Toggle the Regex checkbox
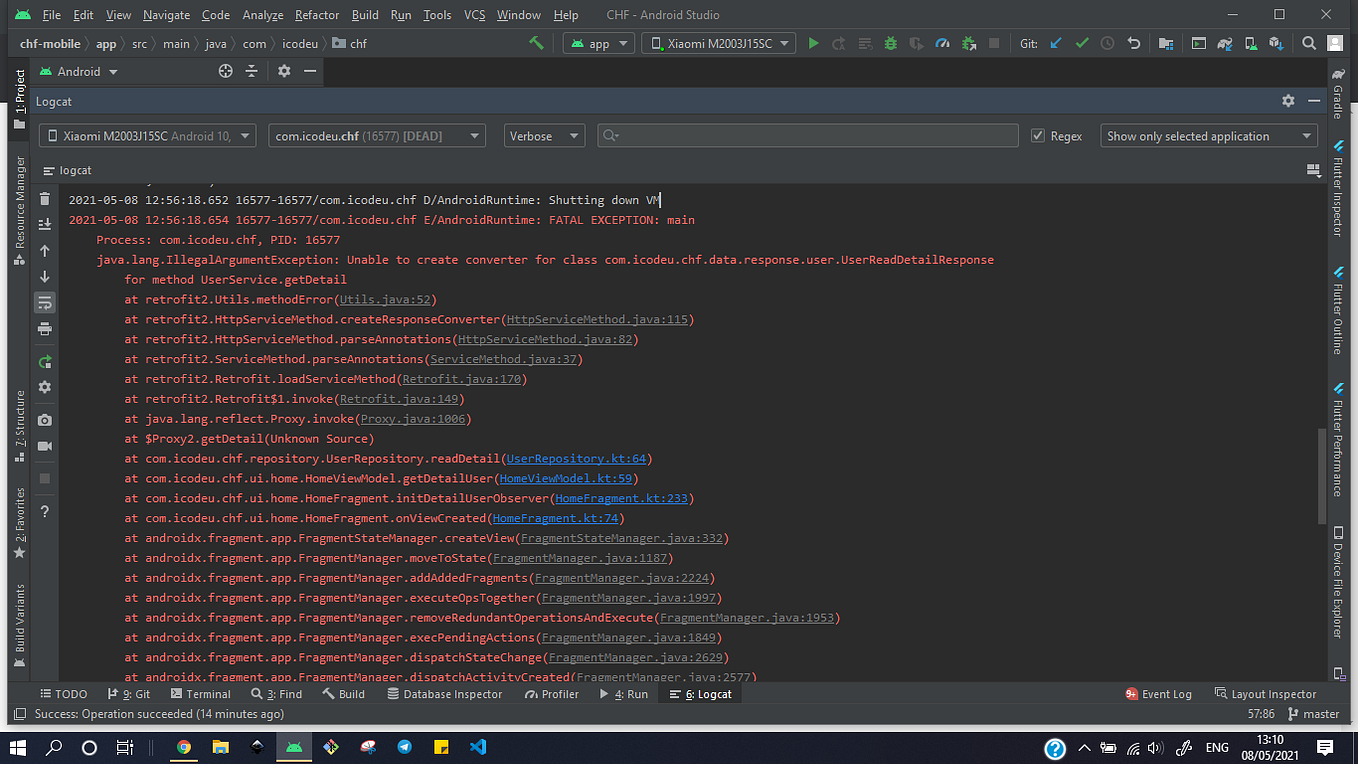The width and height of the screenshot is (1358, 764). pos(1038,136)
